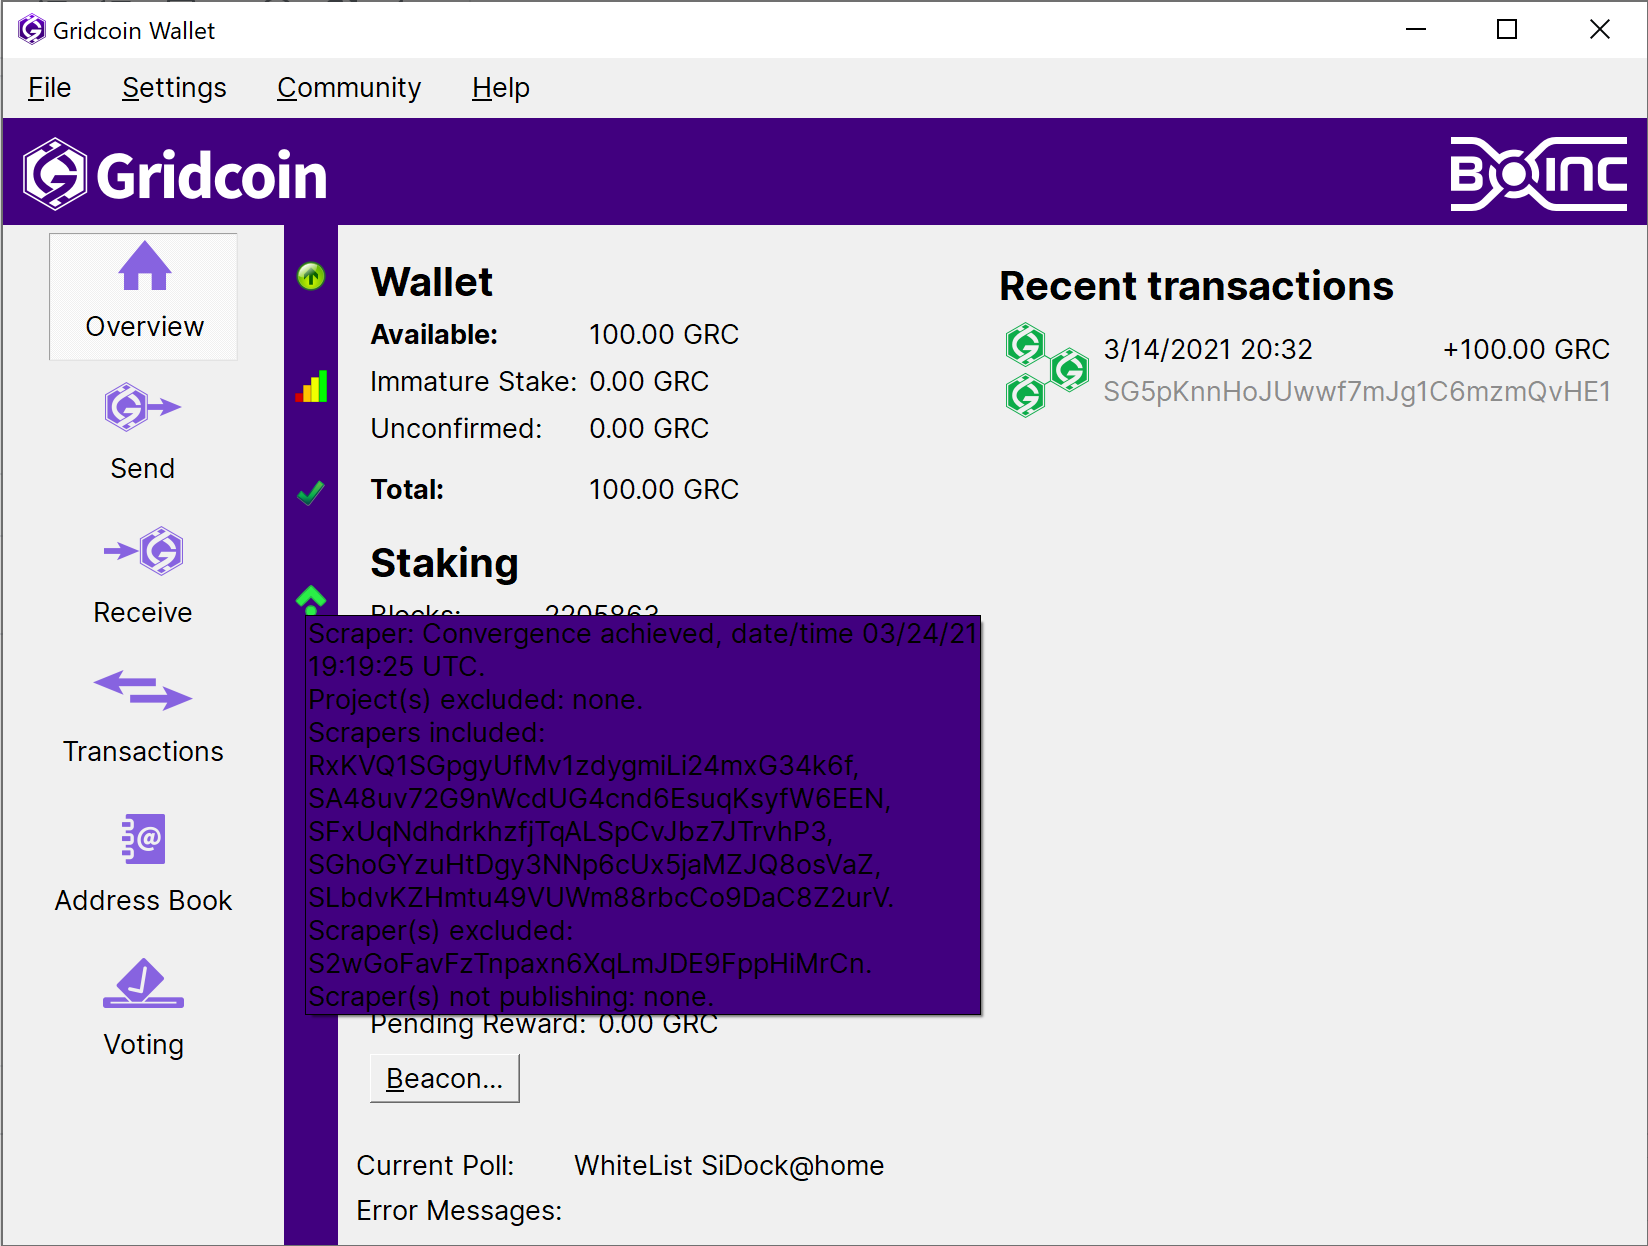This screenshot has width=1648, height=1246.
Task: Click the excluded scraper S2wGoFavFzTnpaxn6XqLmJDE9FppHiMrCn text
Action: (590, 964)
